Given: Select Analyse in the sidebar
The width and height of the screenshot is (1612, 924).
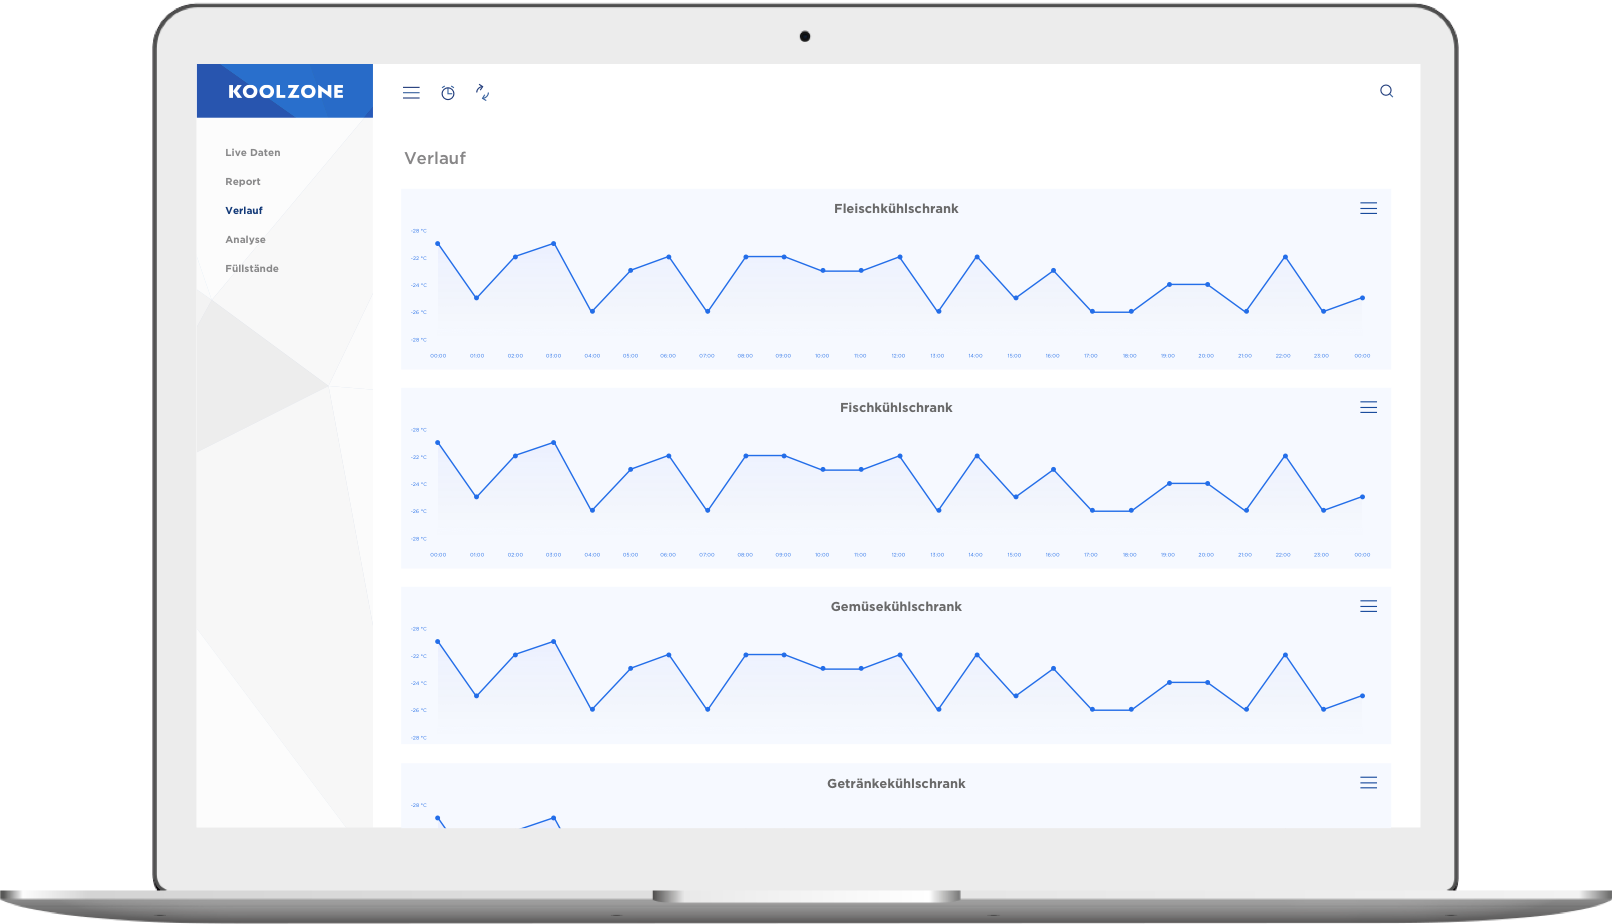Looking at the screenshot, I should (245, 239).
